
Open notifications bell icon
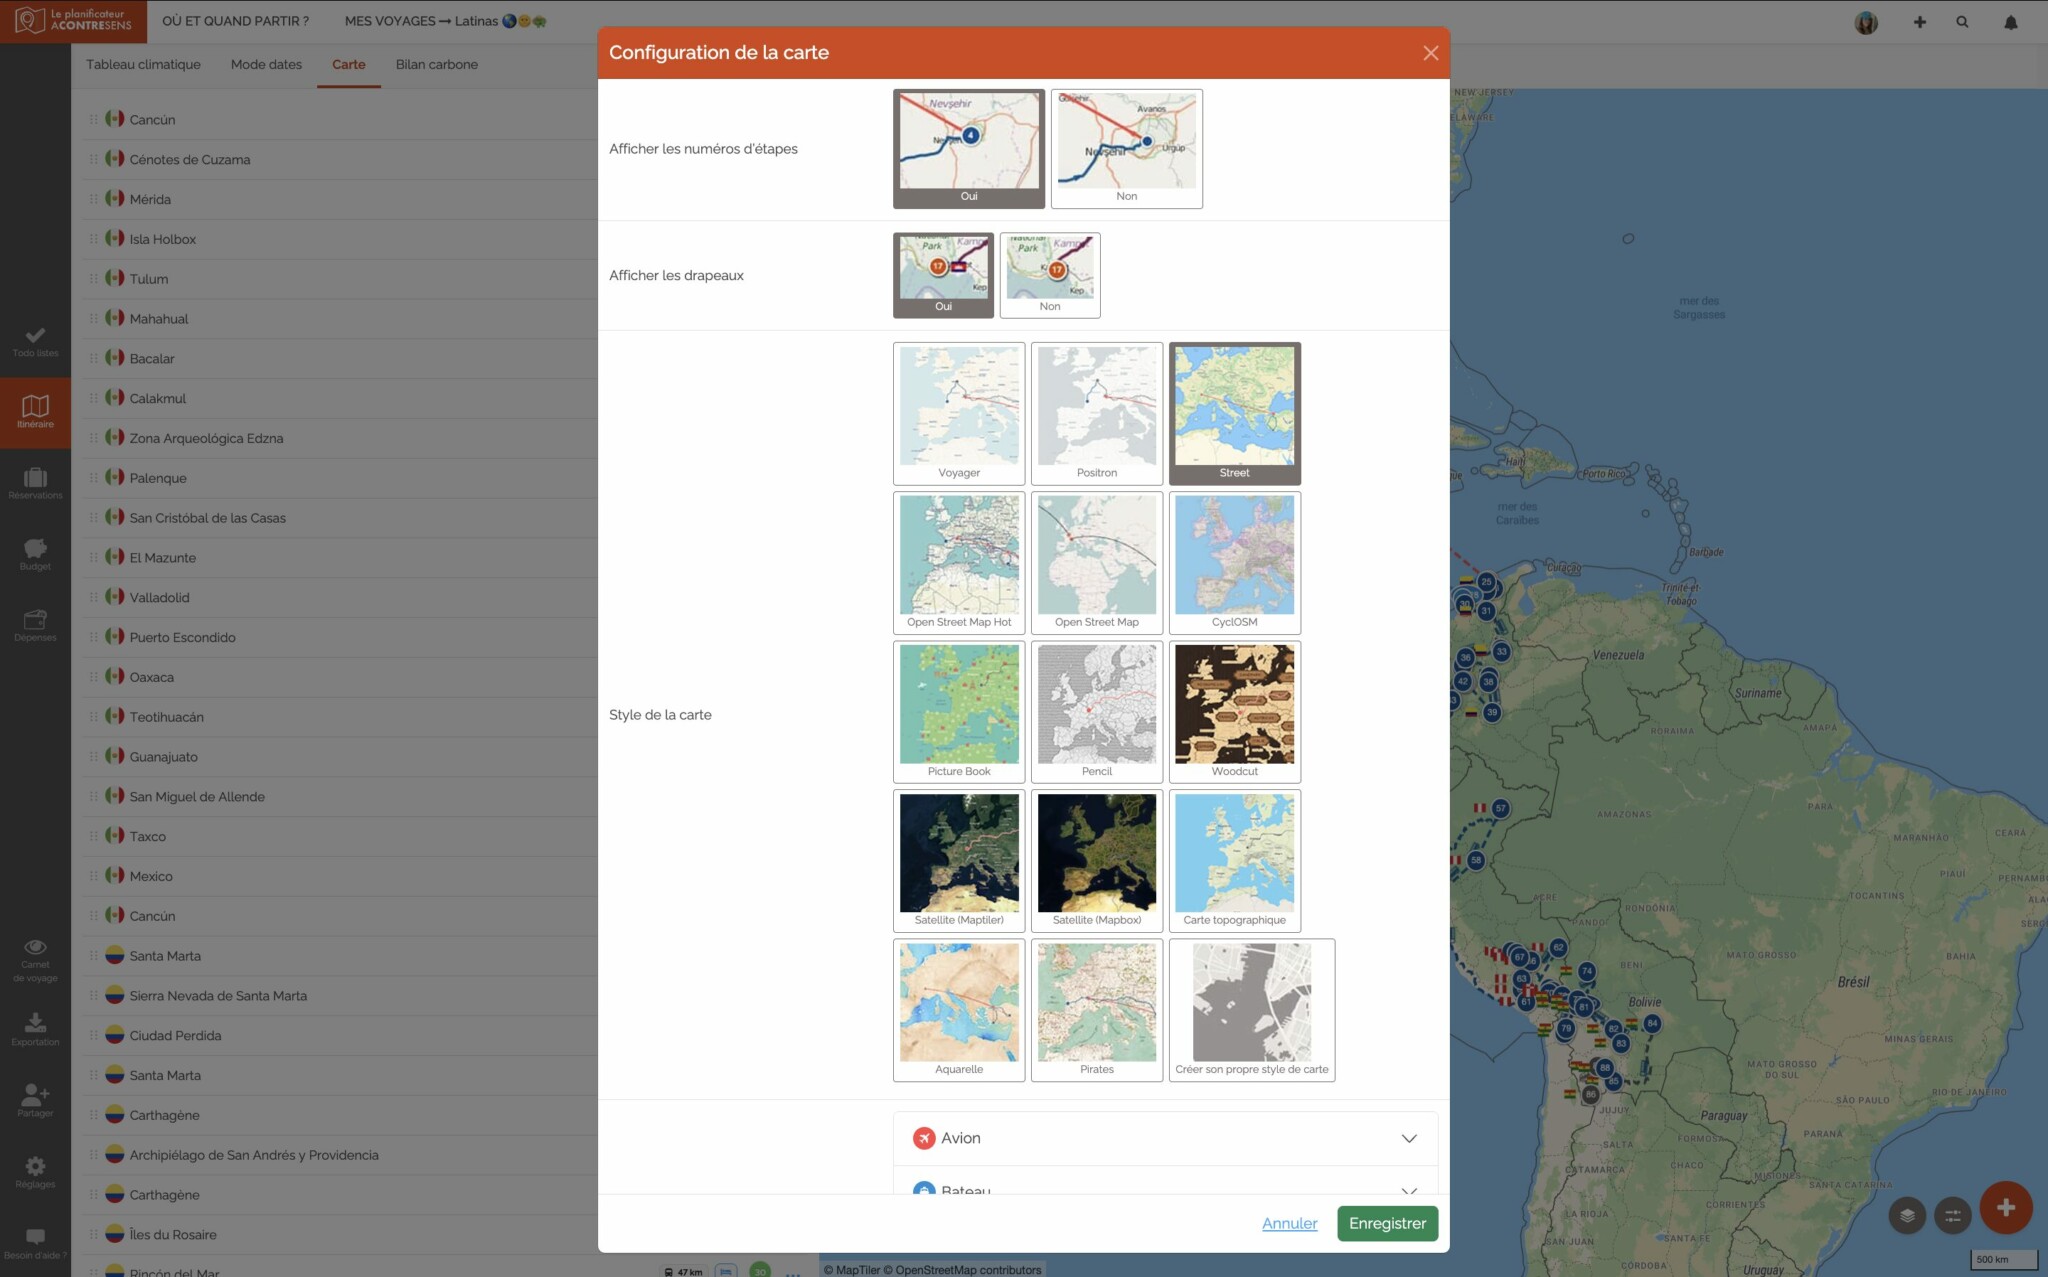[x=2010, y=22]
